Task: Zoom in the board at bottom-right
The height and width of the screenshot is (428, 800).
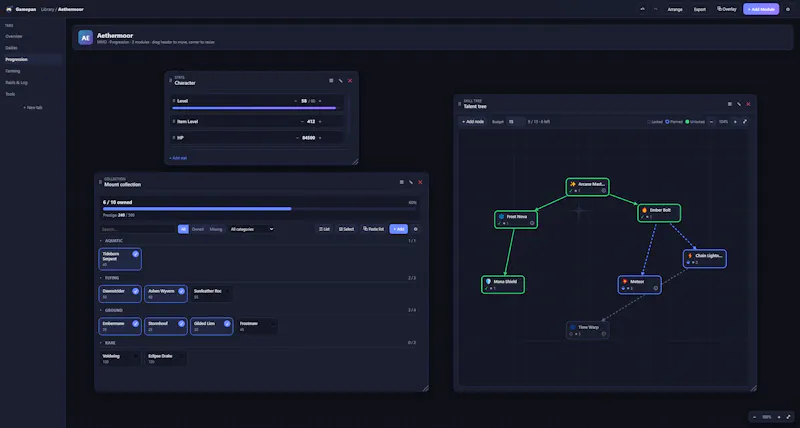Action: point(779,417)
